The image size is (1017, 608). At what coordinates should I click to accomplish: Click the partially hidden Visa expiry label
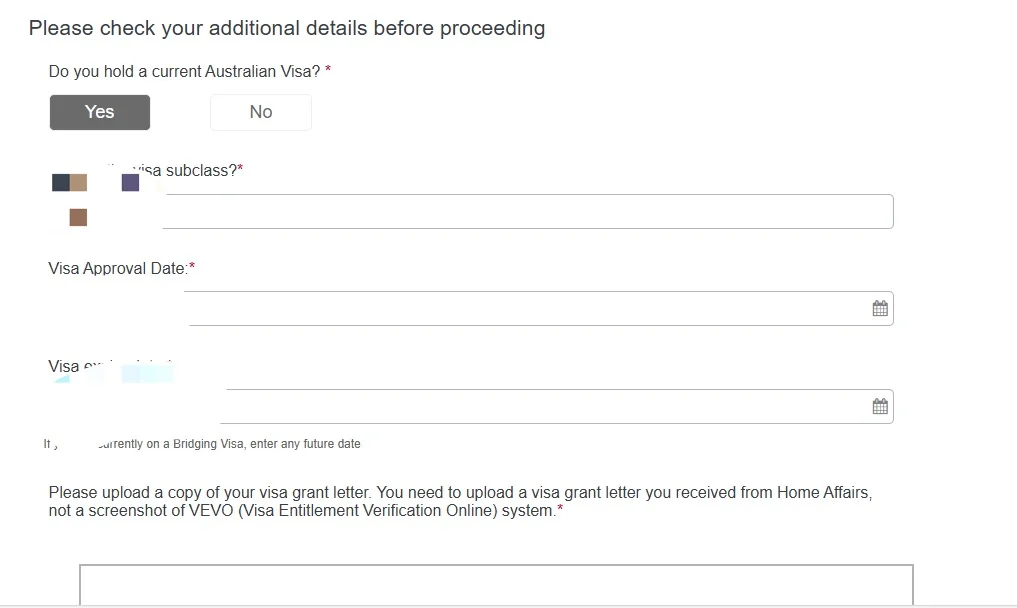click(110, 366)
